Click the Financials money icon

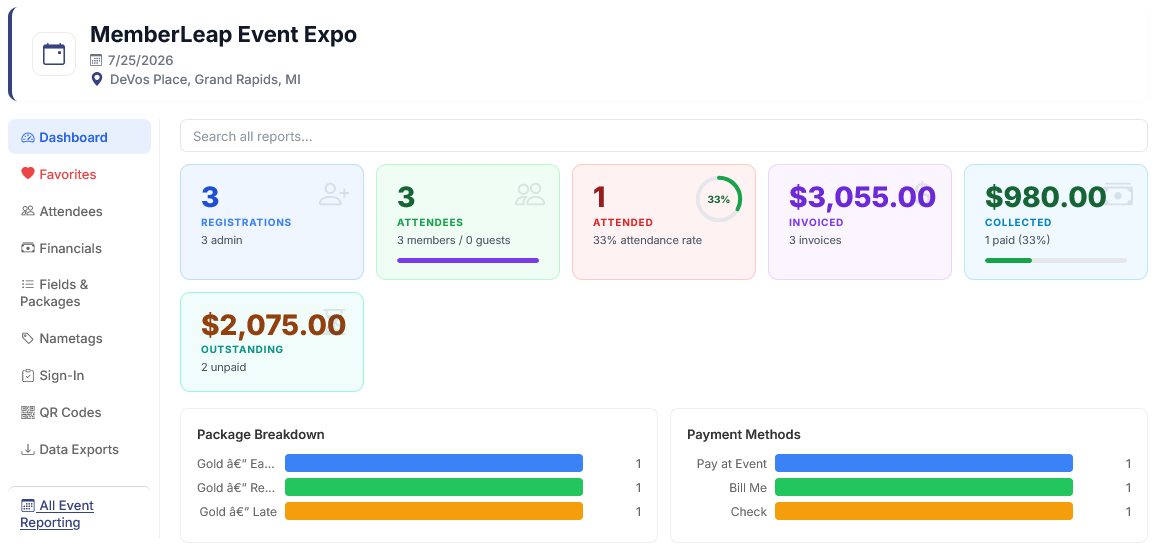point(28,248)
